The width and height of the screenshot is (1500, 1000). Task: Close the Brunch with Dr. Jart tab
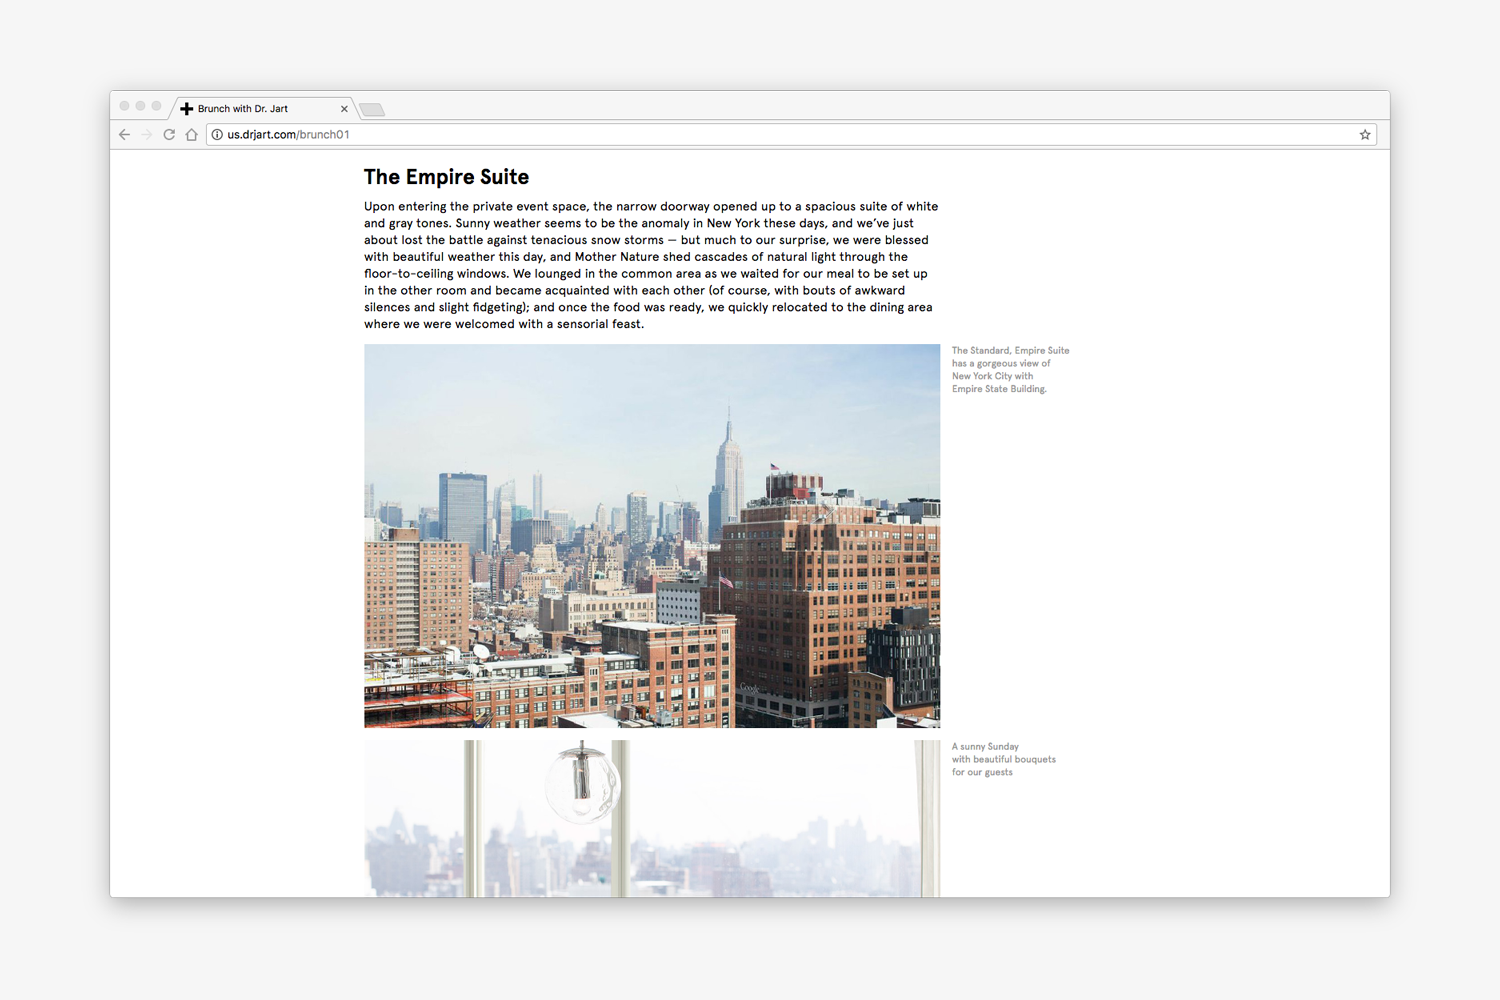point(344,108)
